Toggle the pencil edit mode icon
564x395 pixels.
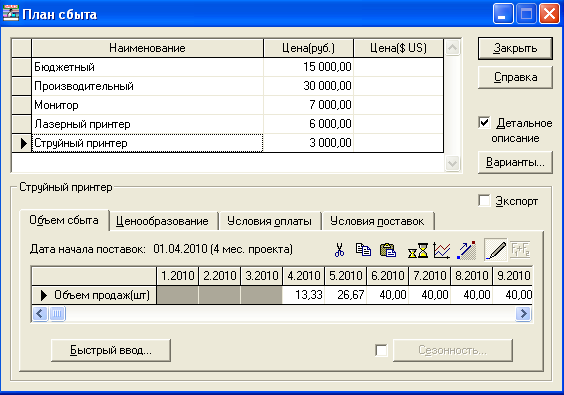pyautogui.click(x=495, y=250)
